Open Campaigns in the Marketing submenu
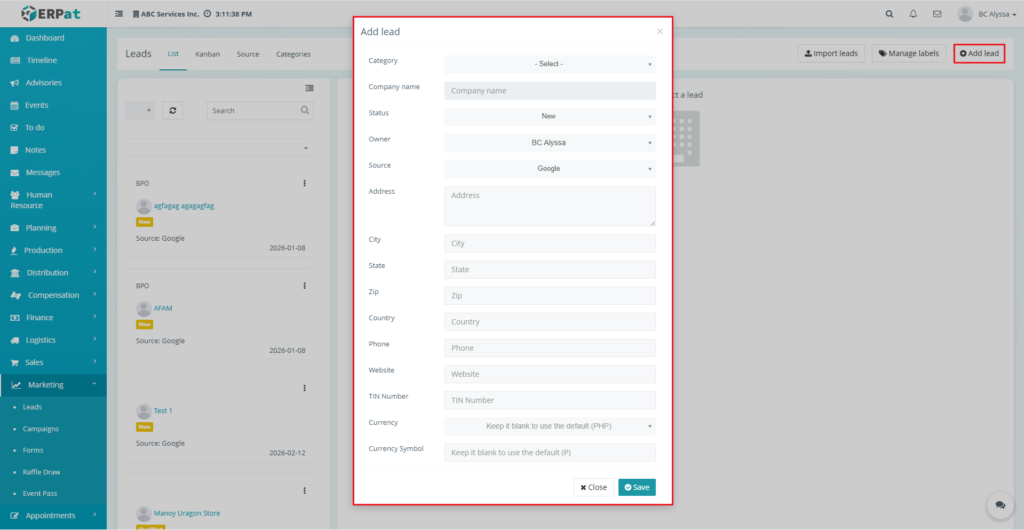 point(41,429)
